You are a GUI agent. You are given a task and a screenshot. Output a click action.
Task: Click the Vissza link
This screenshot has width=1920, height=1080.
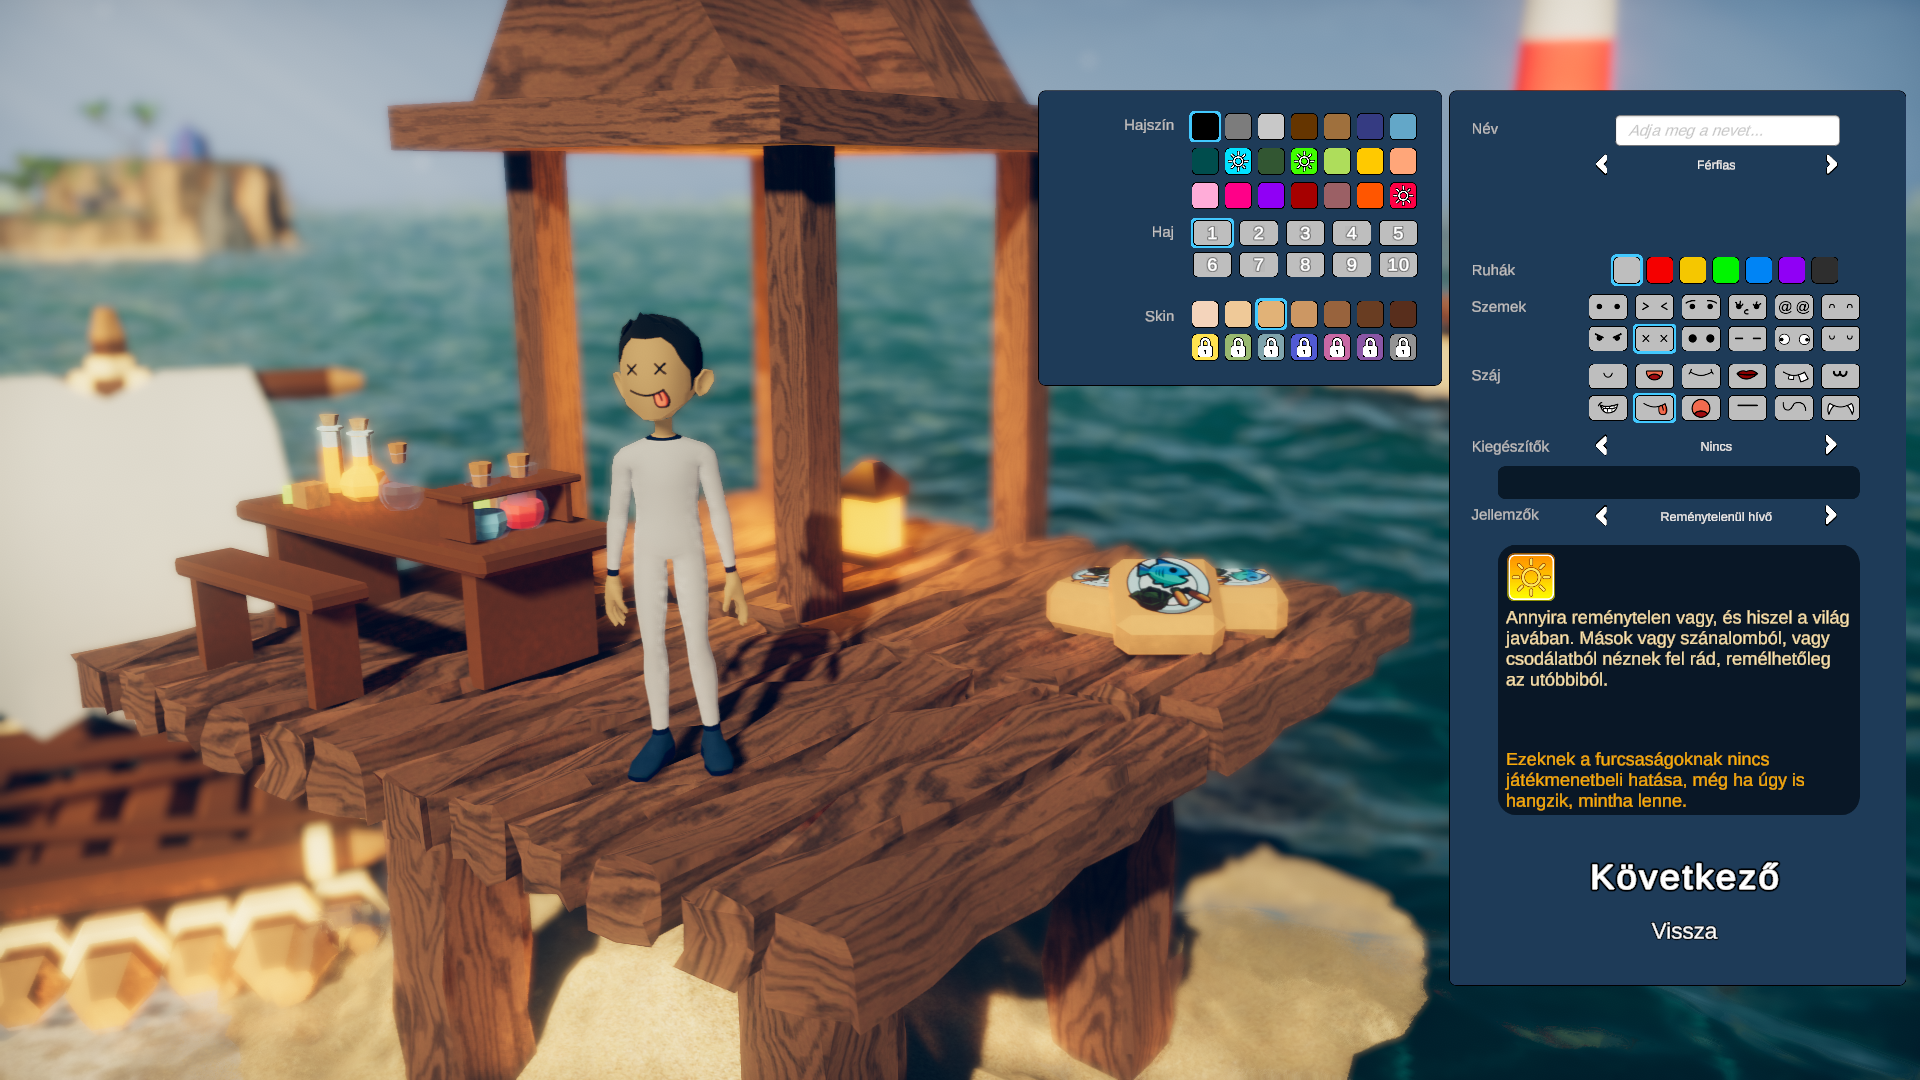[1684, 931]
